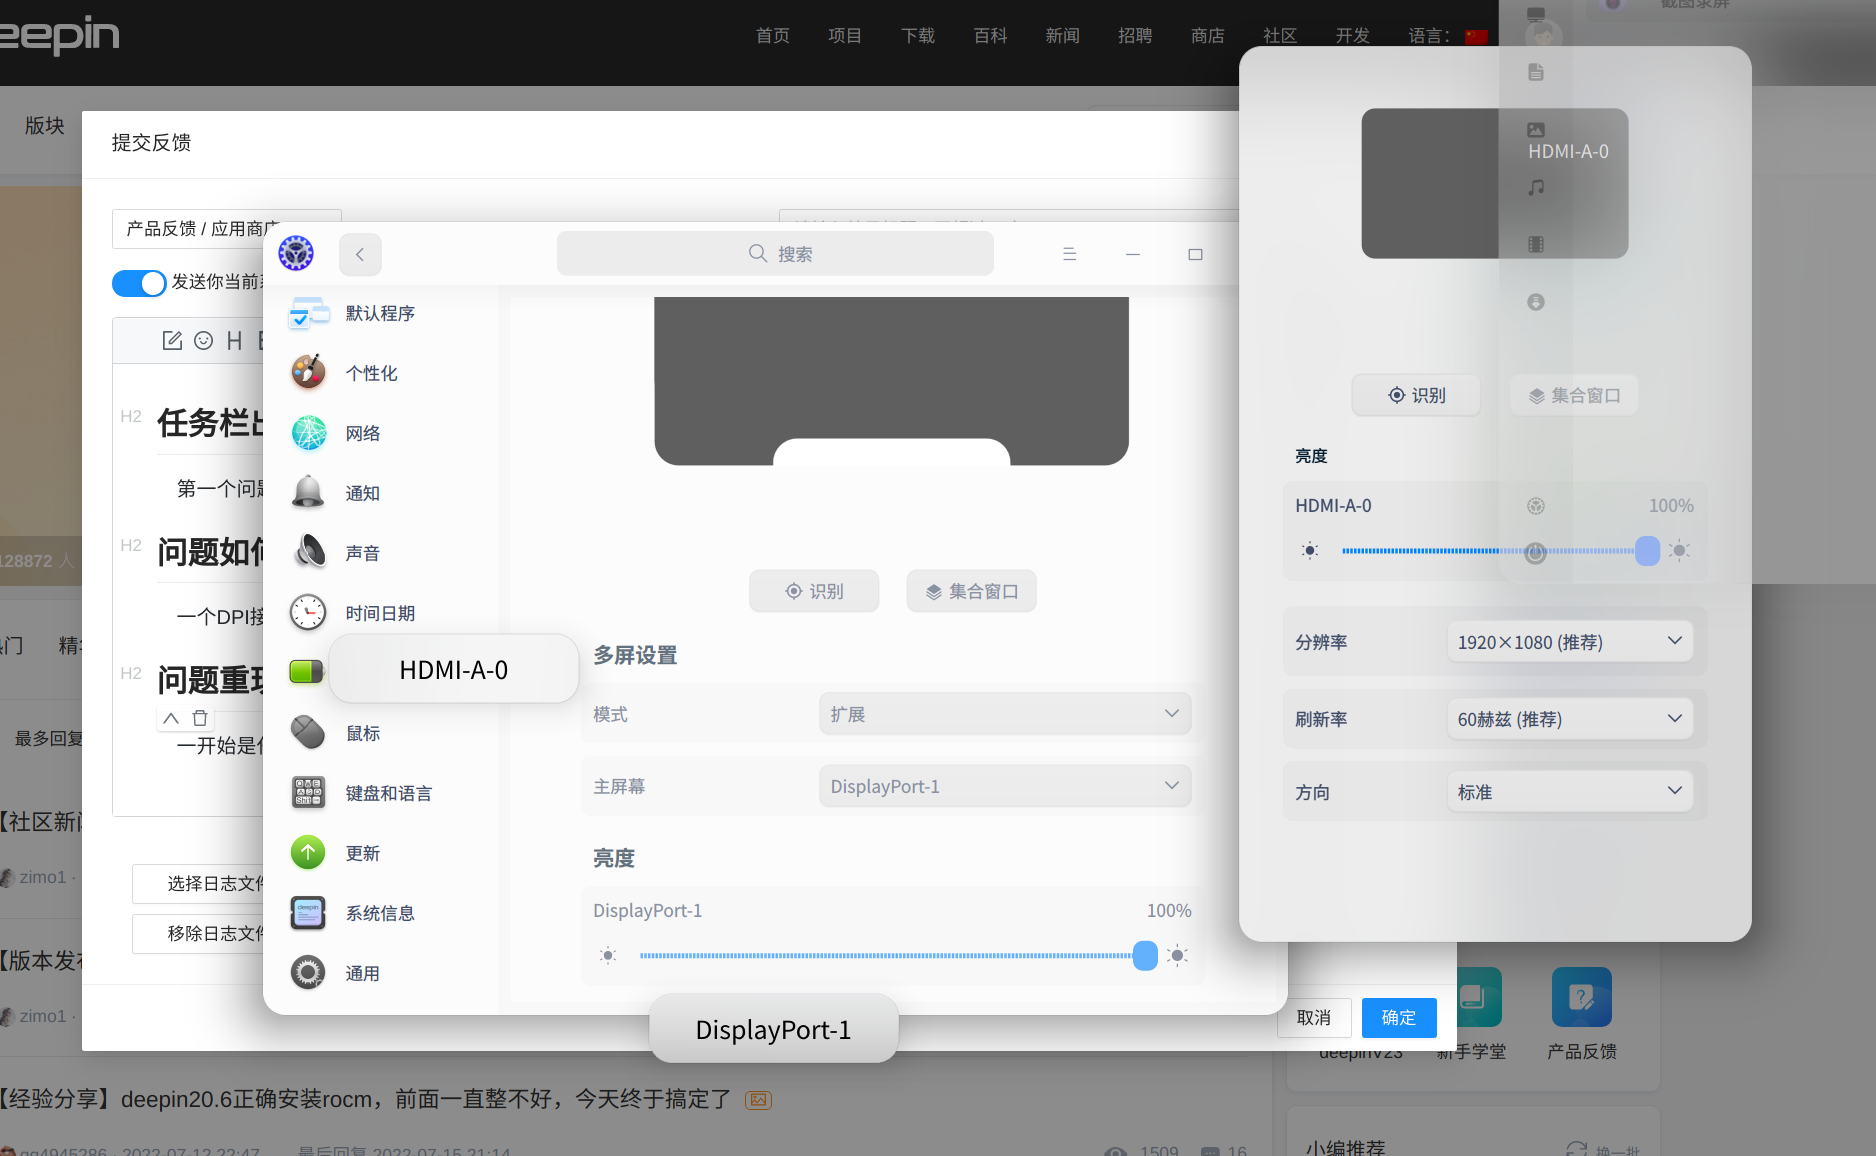View 系统信息 (System Info)
Viewport: 1876px width, 1156px height.
coord(380,912)
